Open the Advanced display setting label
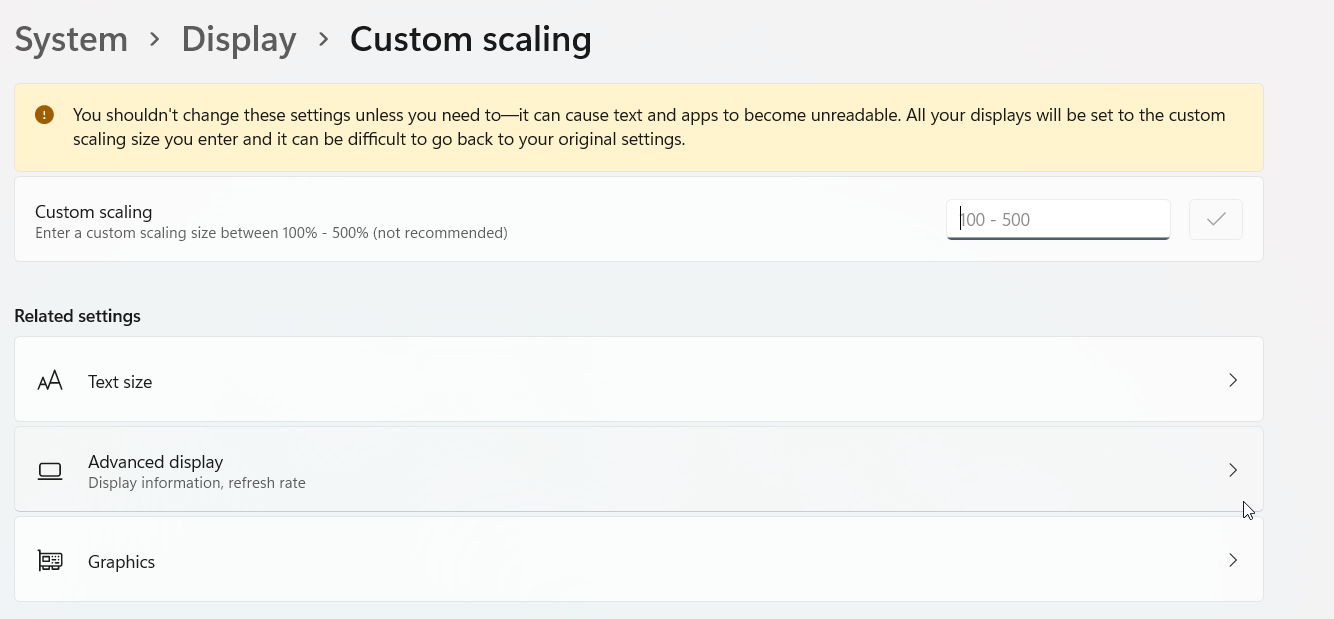Viewport: 1334px width, 619px height. coord(155,462)
